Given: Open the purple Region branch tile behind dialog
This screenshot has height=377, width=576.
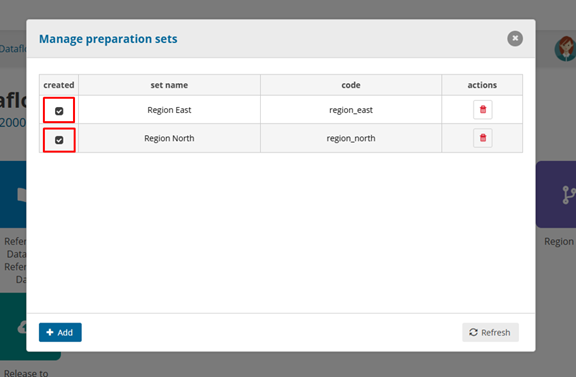Looking at the screenshot, I should click(556, 194).
